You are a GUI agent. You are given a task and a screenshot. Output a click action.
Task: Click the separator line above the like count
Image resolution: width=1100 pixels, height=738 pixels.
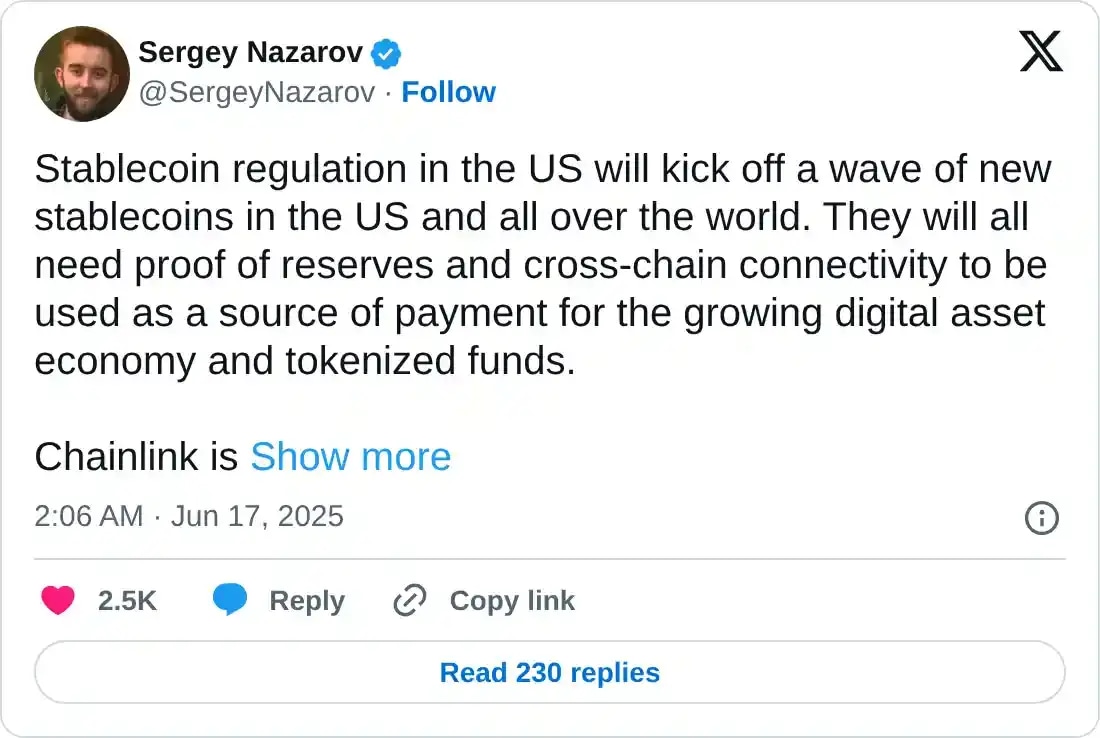[x=550, y=559]
